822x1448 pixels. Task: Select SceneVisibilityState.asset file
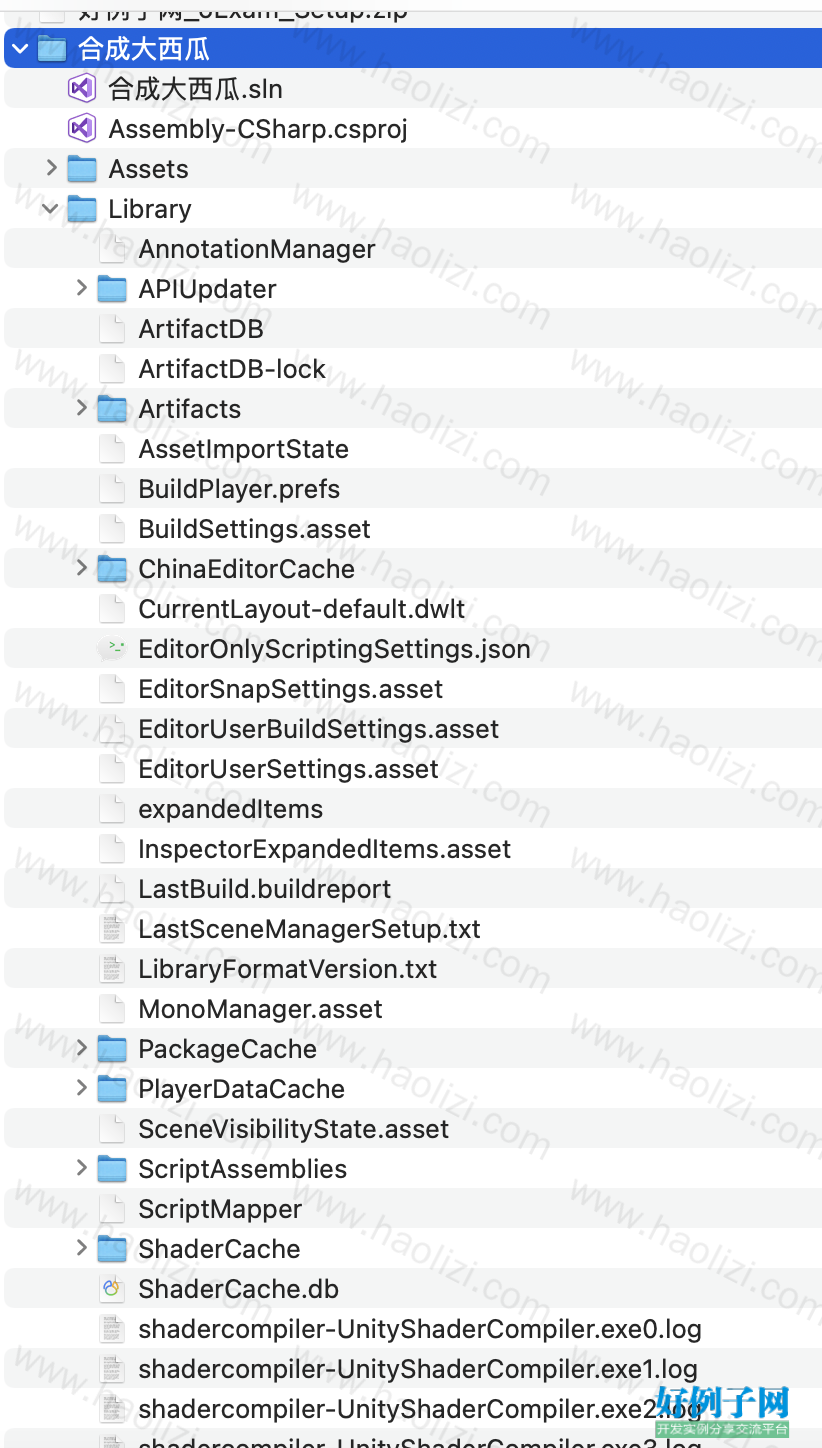click(x=293, y=1129)
